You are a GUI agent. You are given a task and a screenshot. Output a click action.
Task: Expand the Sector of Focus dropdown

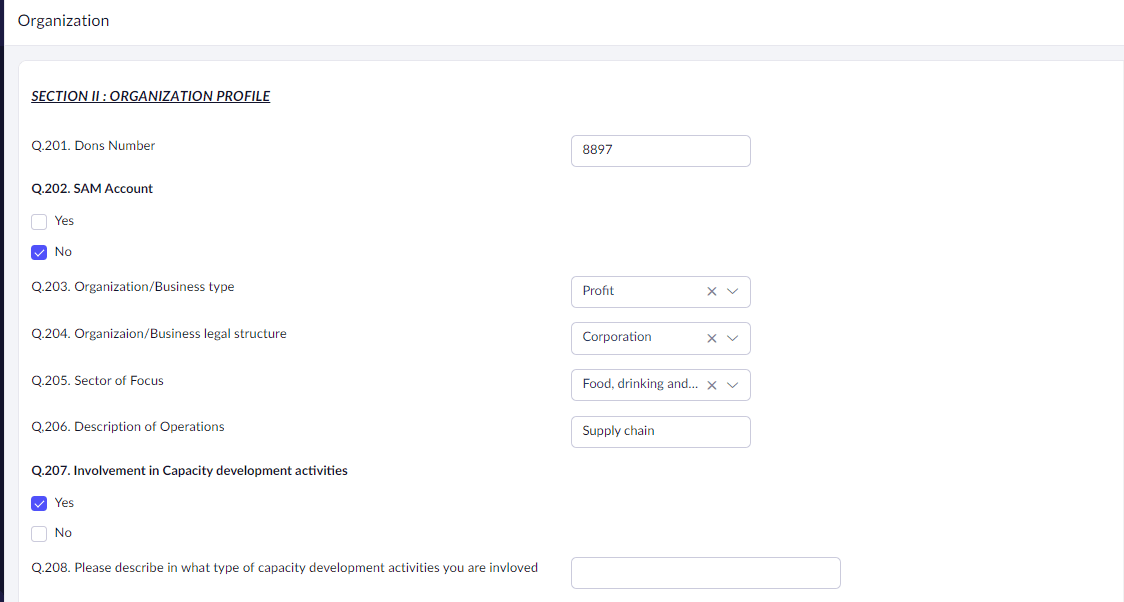pyautogui.click(x=733, y=385)
